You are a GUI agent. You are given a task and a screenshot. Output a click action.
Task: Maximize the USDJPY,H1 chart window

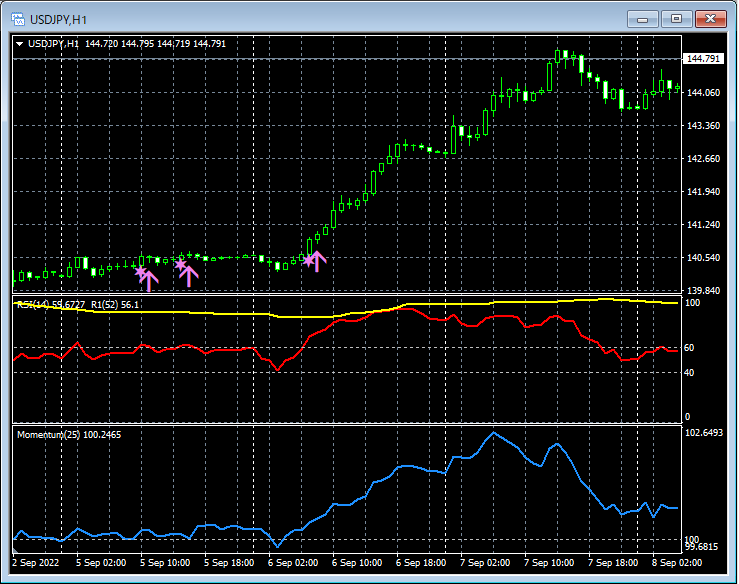pos(676,19)
